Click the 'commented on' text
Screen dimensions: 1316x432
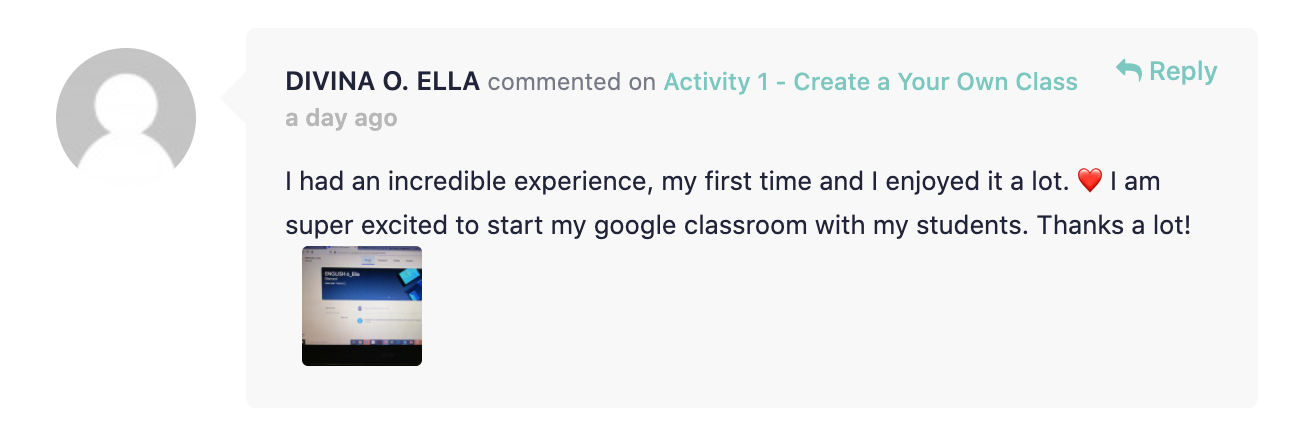tap(572, 82)
